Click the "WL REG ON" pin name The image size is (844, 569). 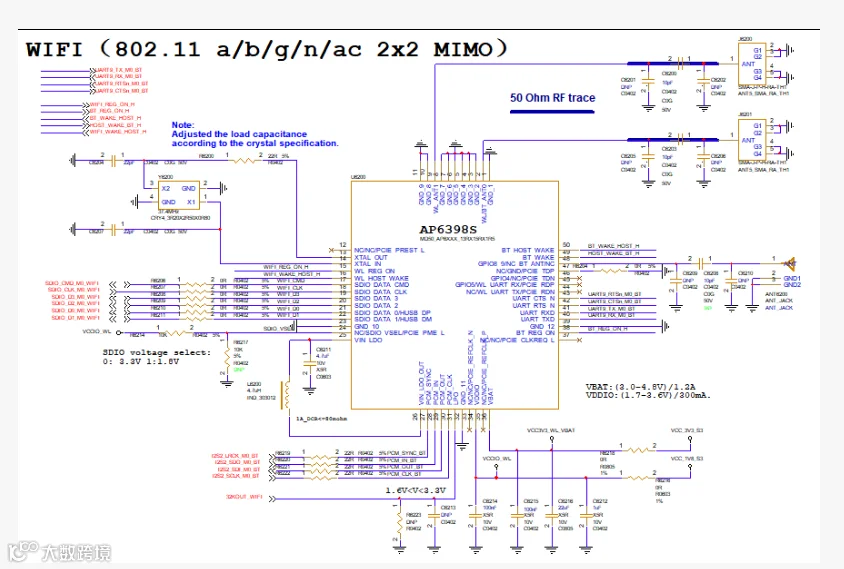point(374,271)
